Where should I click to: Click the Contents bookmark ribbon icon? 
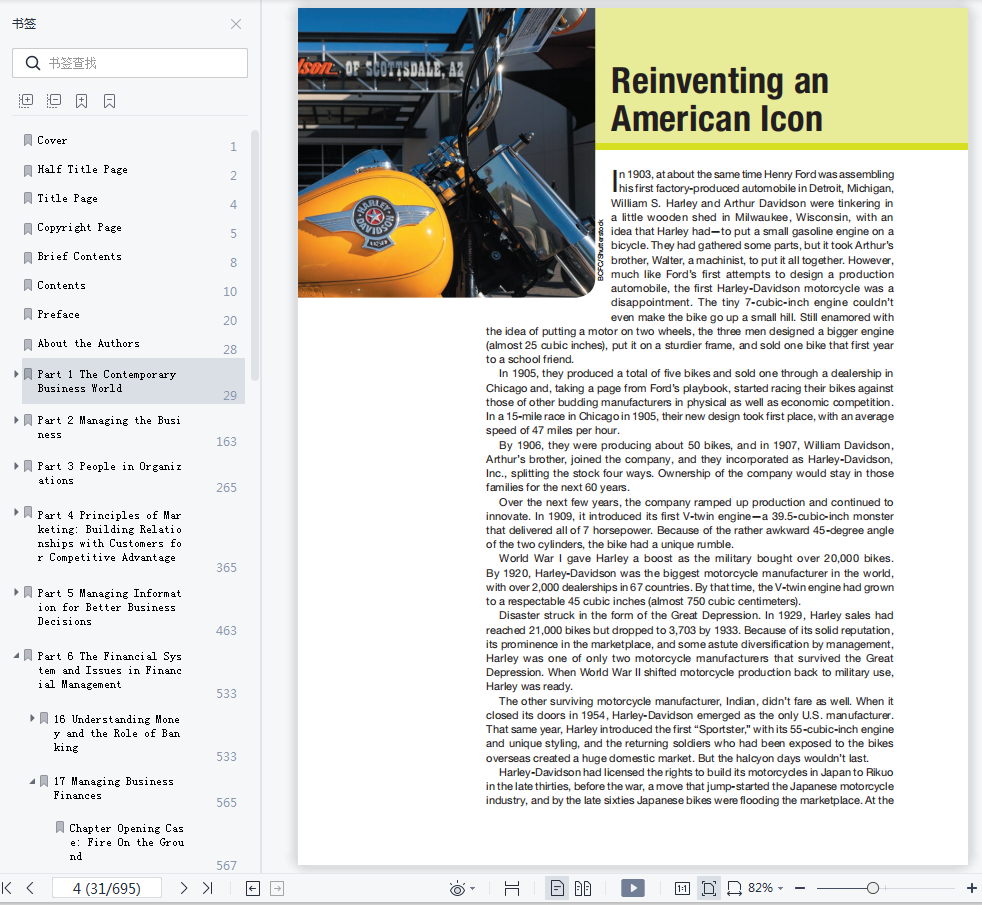pos(28,285)
